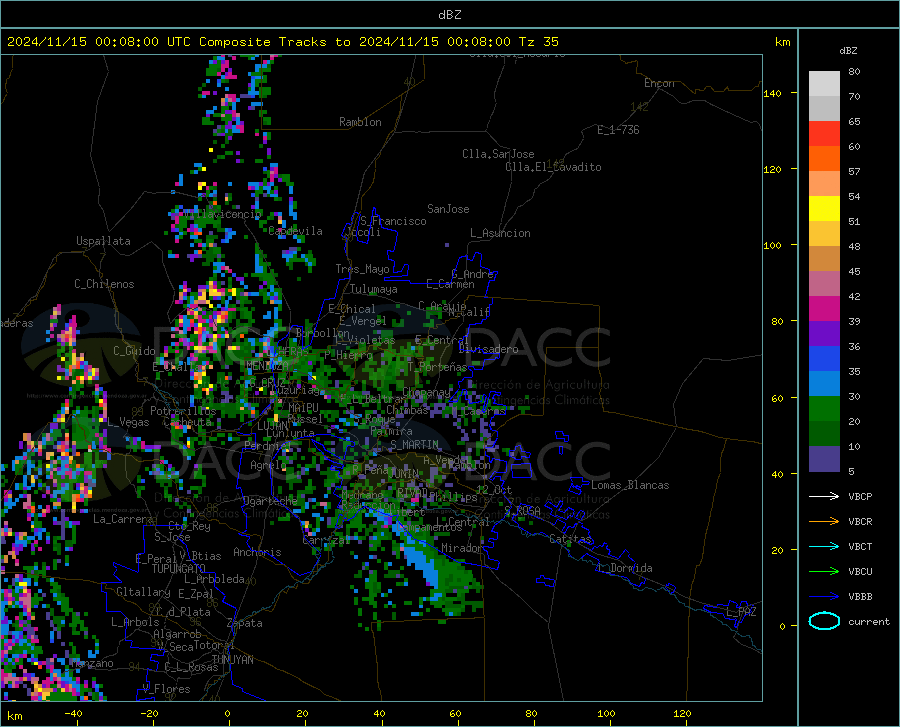Click the 120 km label on bottom axis
Image resolution: width=900 pixels, height=727 pixels.
point(682,714)
